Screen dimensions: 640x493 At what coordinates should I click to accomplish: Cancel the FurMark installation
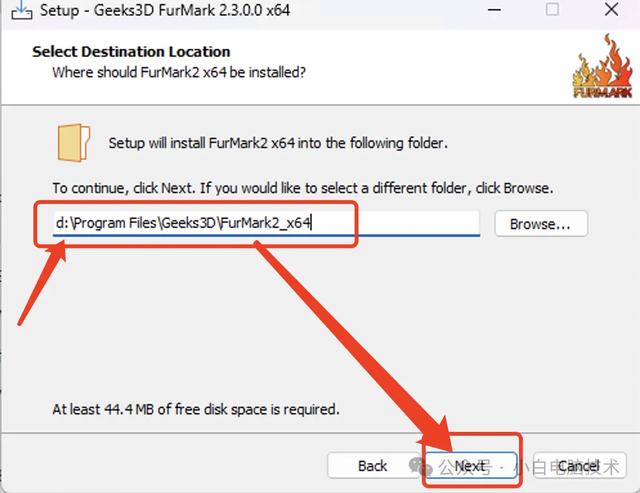coord(579,465)
